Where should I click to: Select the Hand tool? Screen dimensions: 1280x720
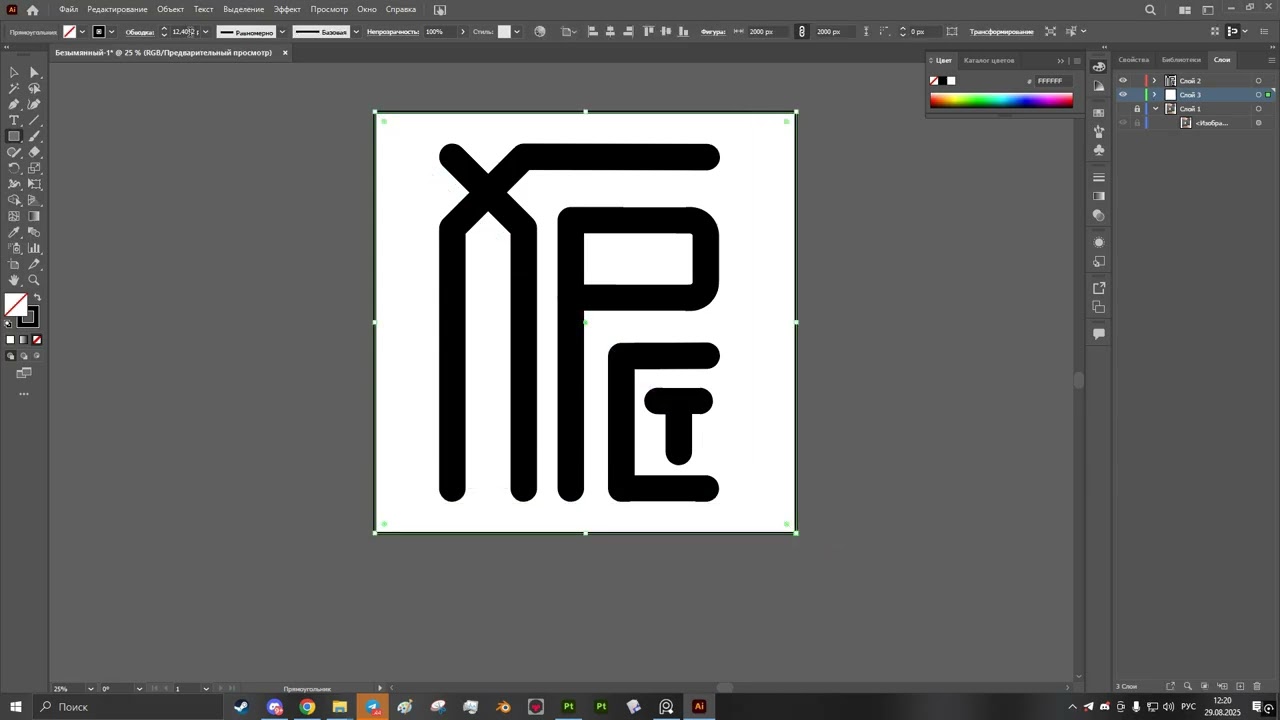point(14,280)
